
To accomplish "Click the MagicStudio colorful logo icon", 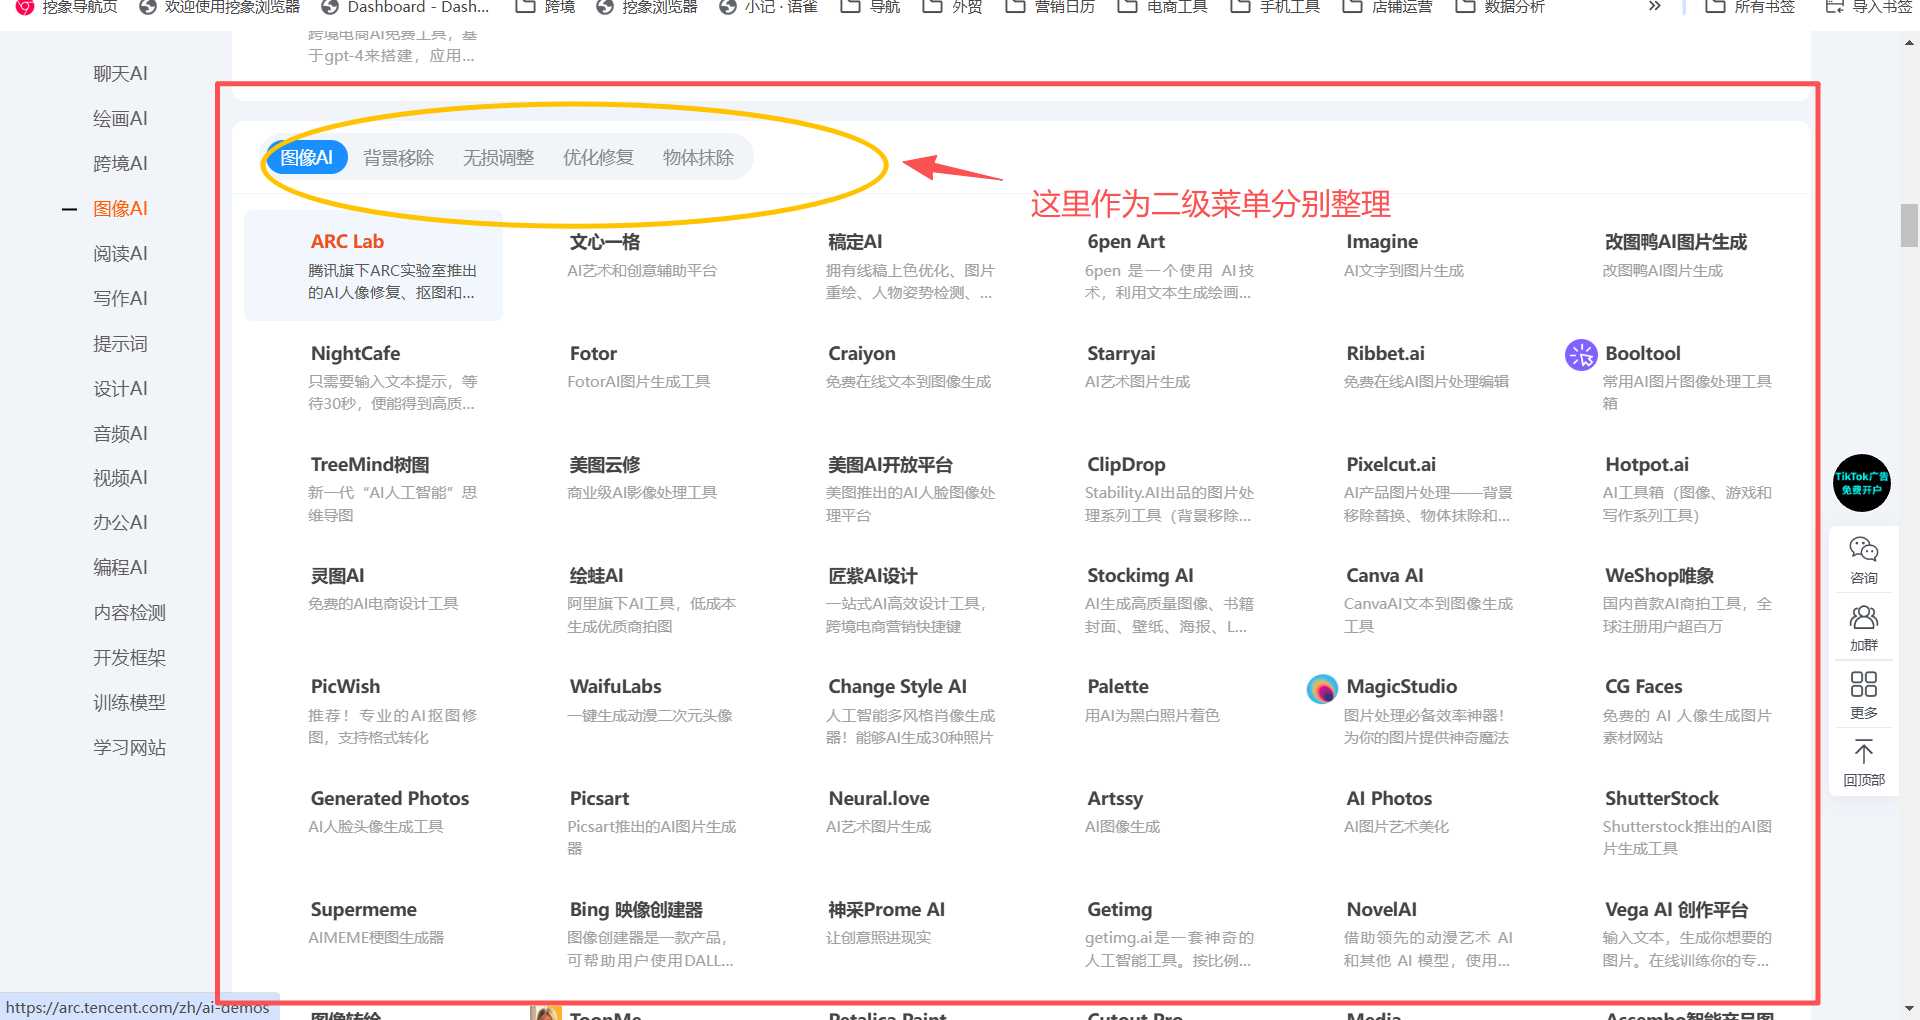I will [1321, 688].
